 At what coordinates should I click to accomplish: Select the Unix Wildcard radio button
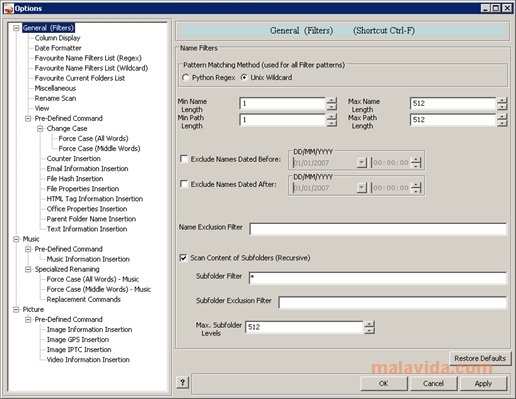tap(244, 78)
